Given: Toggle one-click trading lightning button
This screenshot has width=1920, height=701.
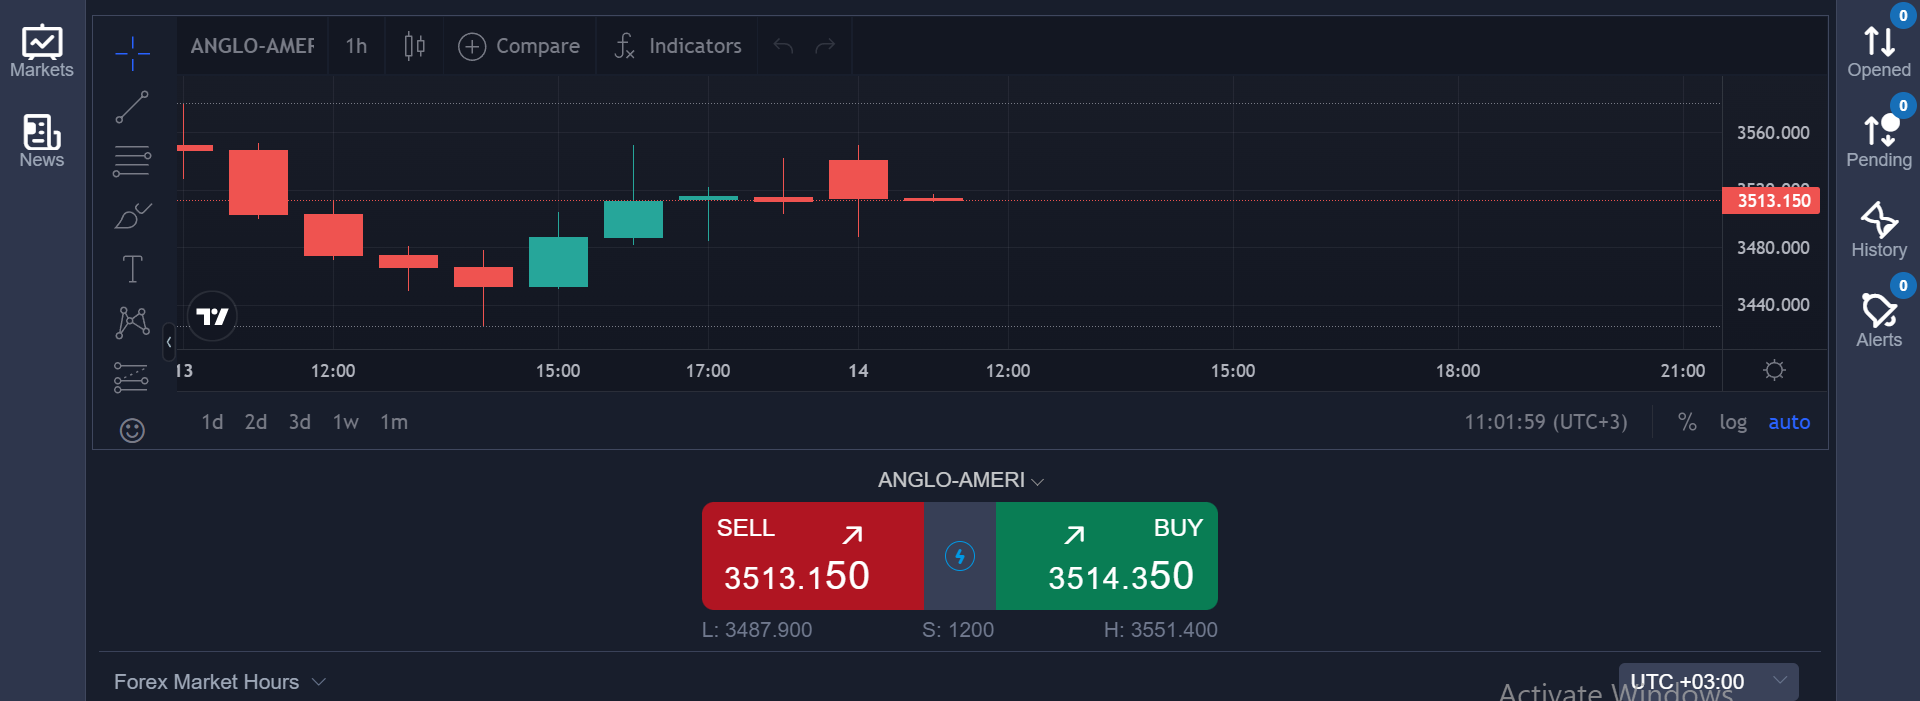Looking at the screenshot, I should pos(959,556).
